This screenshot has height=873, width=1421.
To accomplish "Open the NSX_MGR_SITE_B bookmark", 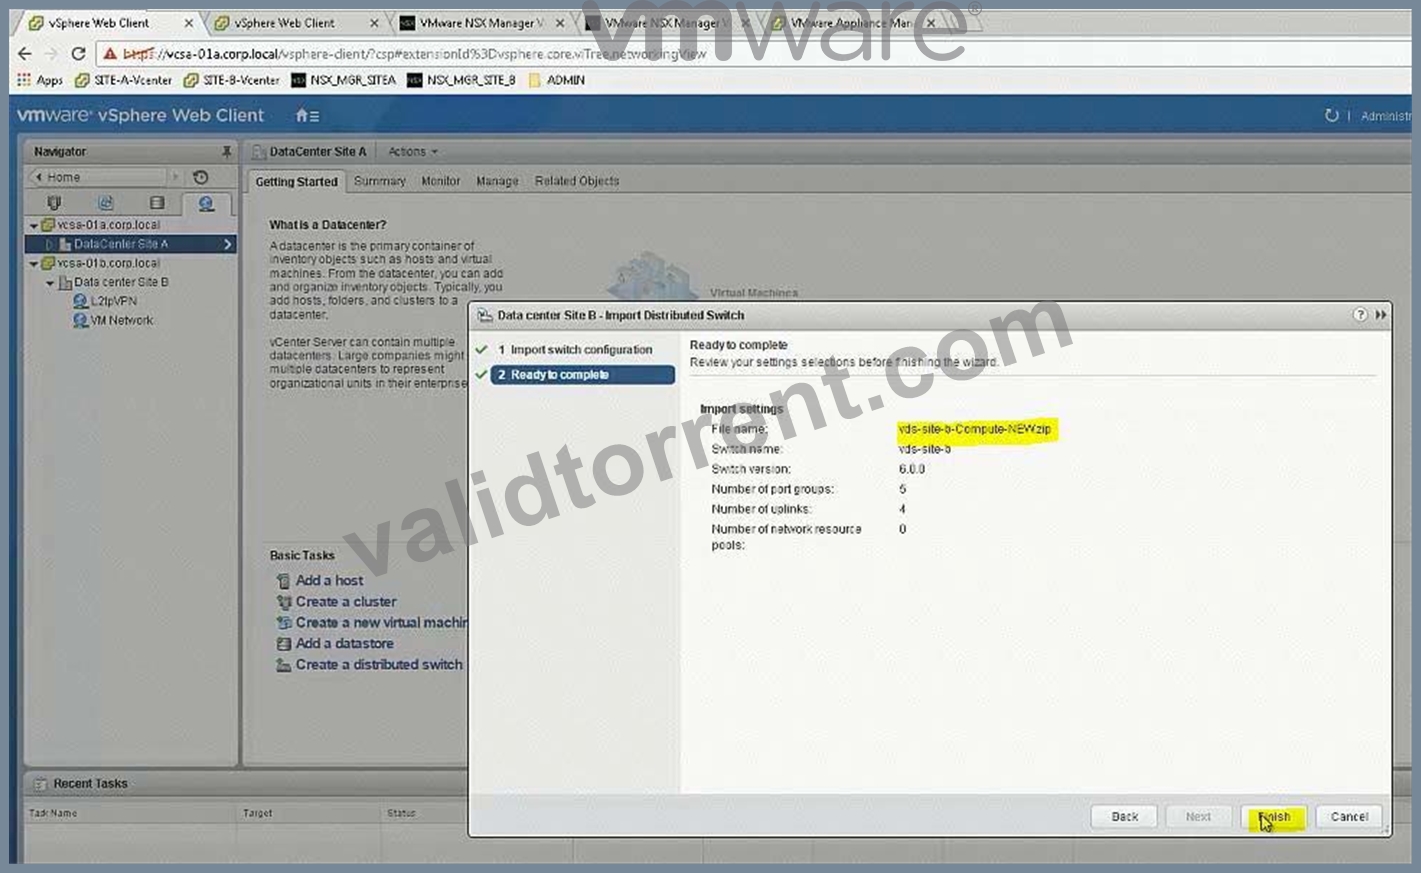I will (x=461, y=80).
